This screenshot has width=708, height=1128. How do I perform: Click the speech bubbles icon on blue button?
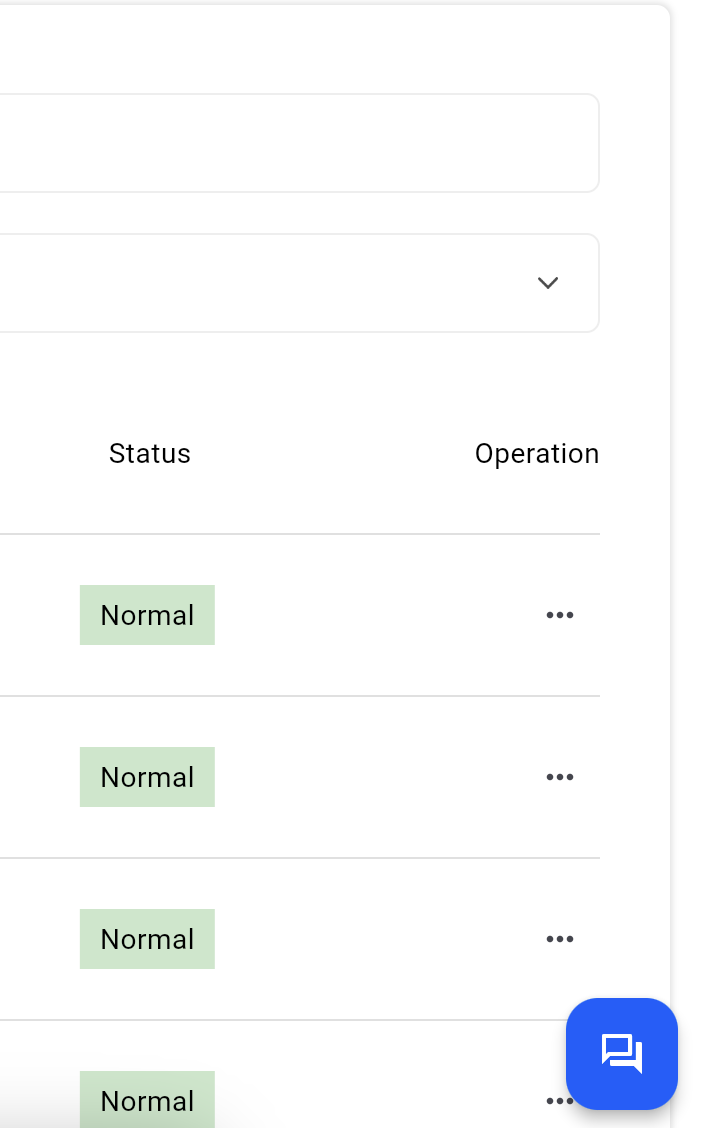(x=622, y=1054)
